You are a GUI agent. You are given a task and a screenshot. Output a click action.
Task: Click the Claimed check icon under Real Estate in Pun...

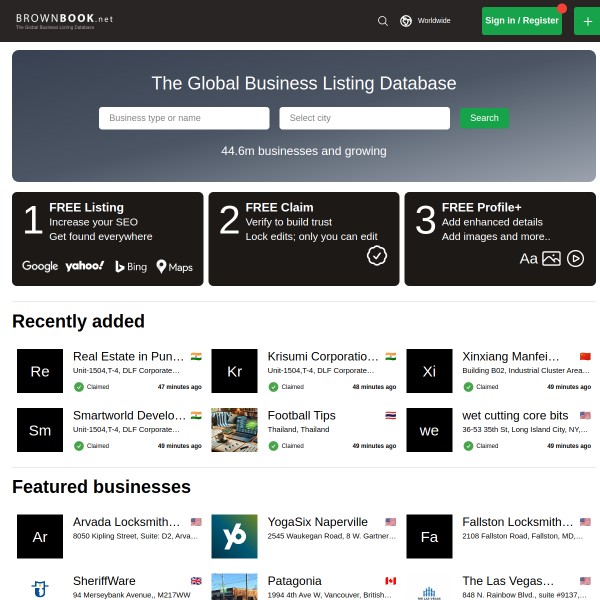[79, 387]
